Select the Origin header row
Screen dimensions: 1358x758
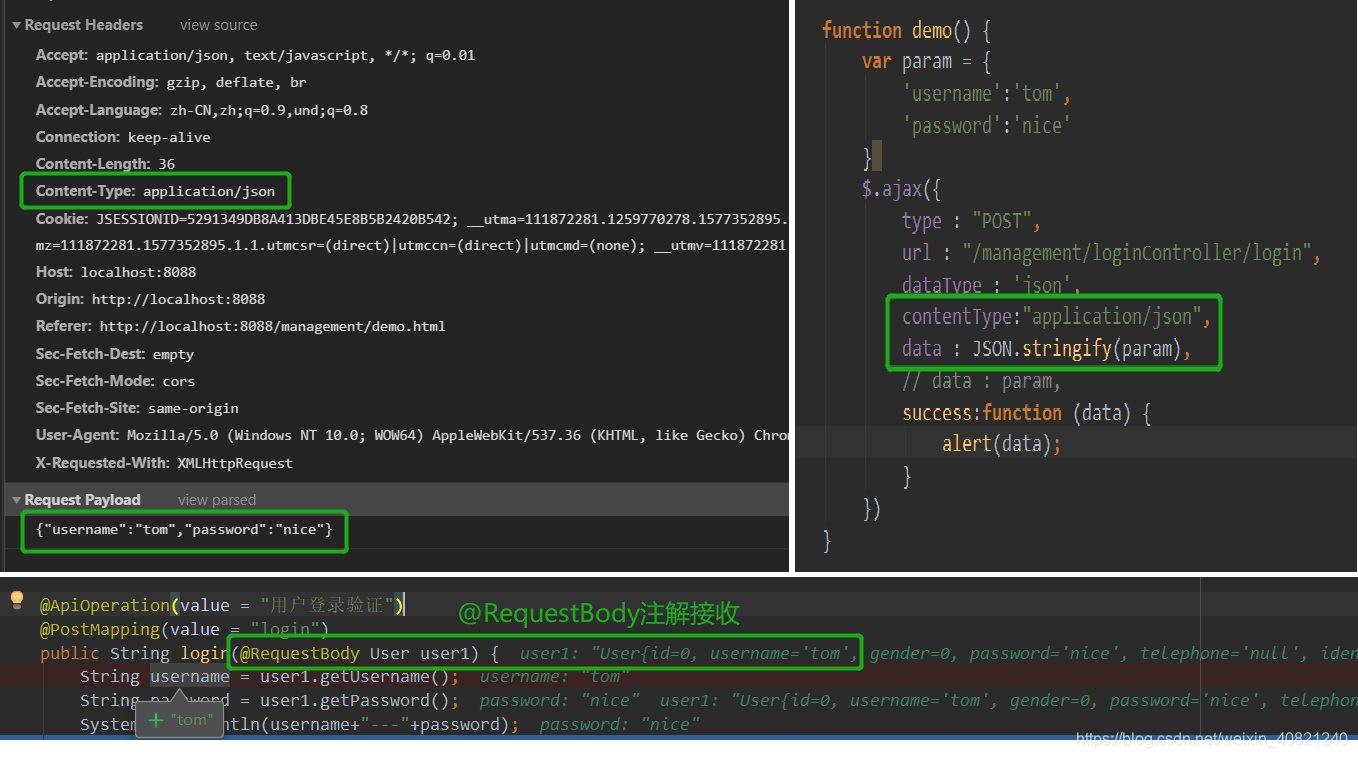(x=150, y=299)
